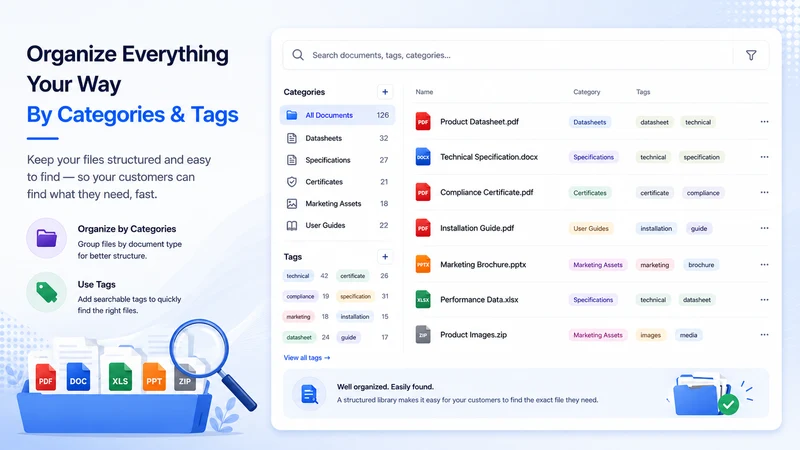Screen dimensions: 800x450
Task: Click the Datasheets badge on Product Datasheet.pdf
Action: click(x=590, y=122)
